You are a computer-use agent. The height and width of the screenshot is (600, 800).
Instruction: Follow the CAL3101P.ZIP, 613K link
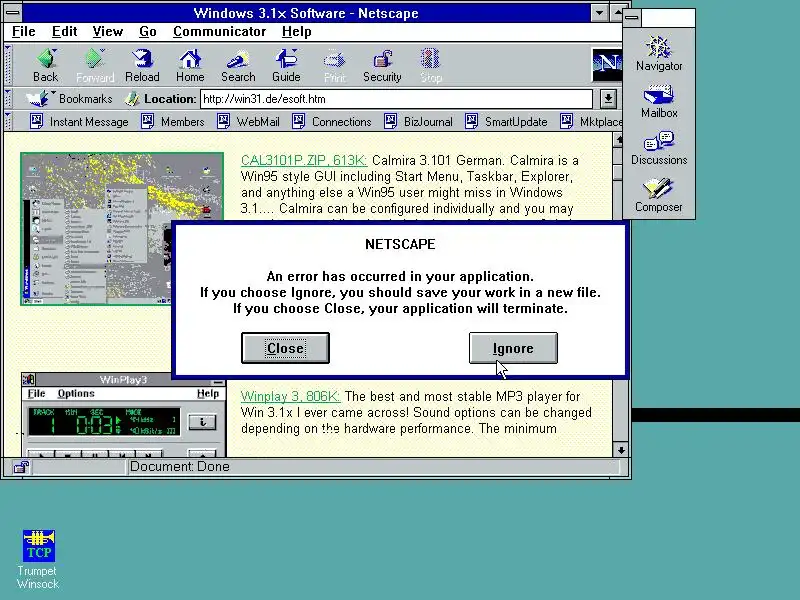(x=304, y=160)
